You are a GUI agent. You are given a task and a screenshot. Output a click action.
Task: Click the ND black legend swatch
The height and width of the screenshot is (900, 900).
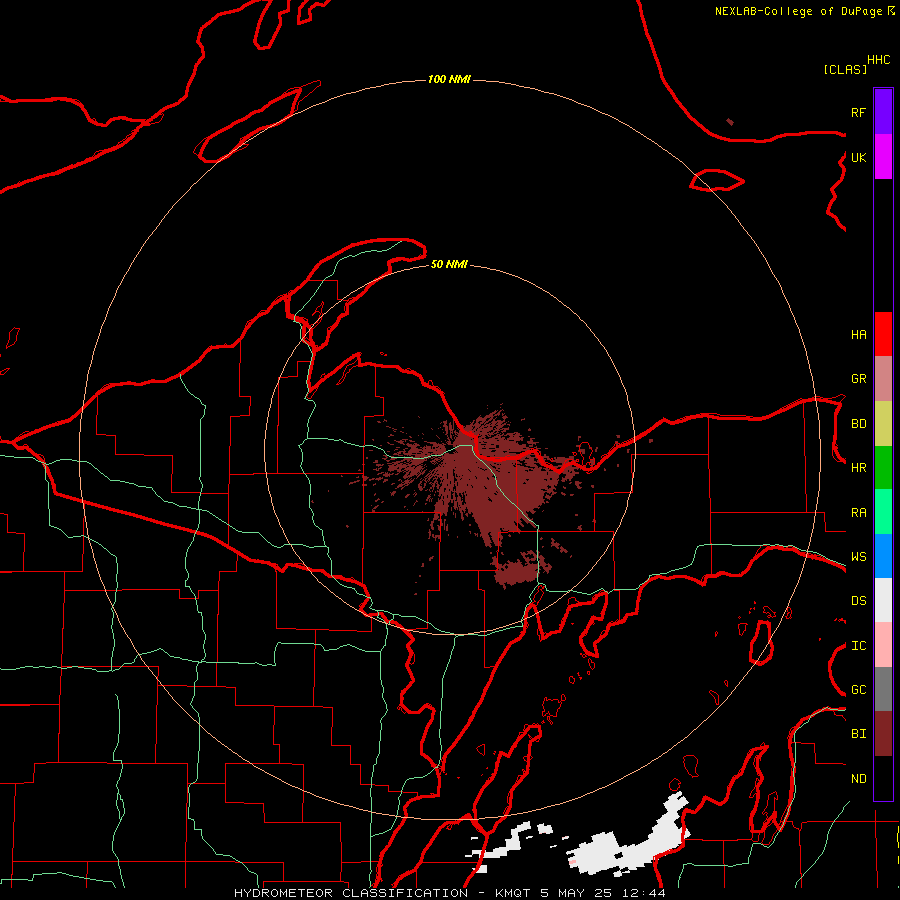(x=883, y=778)
